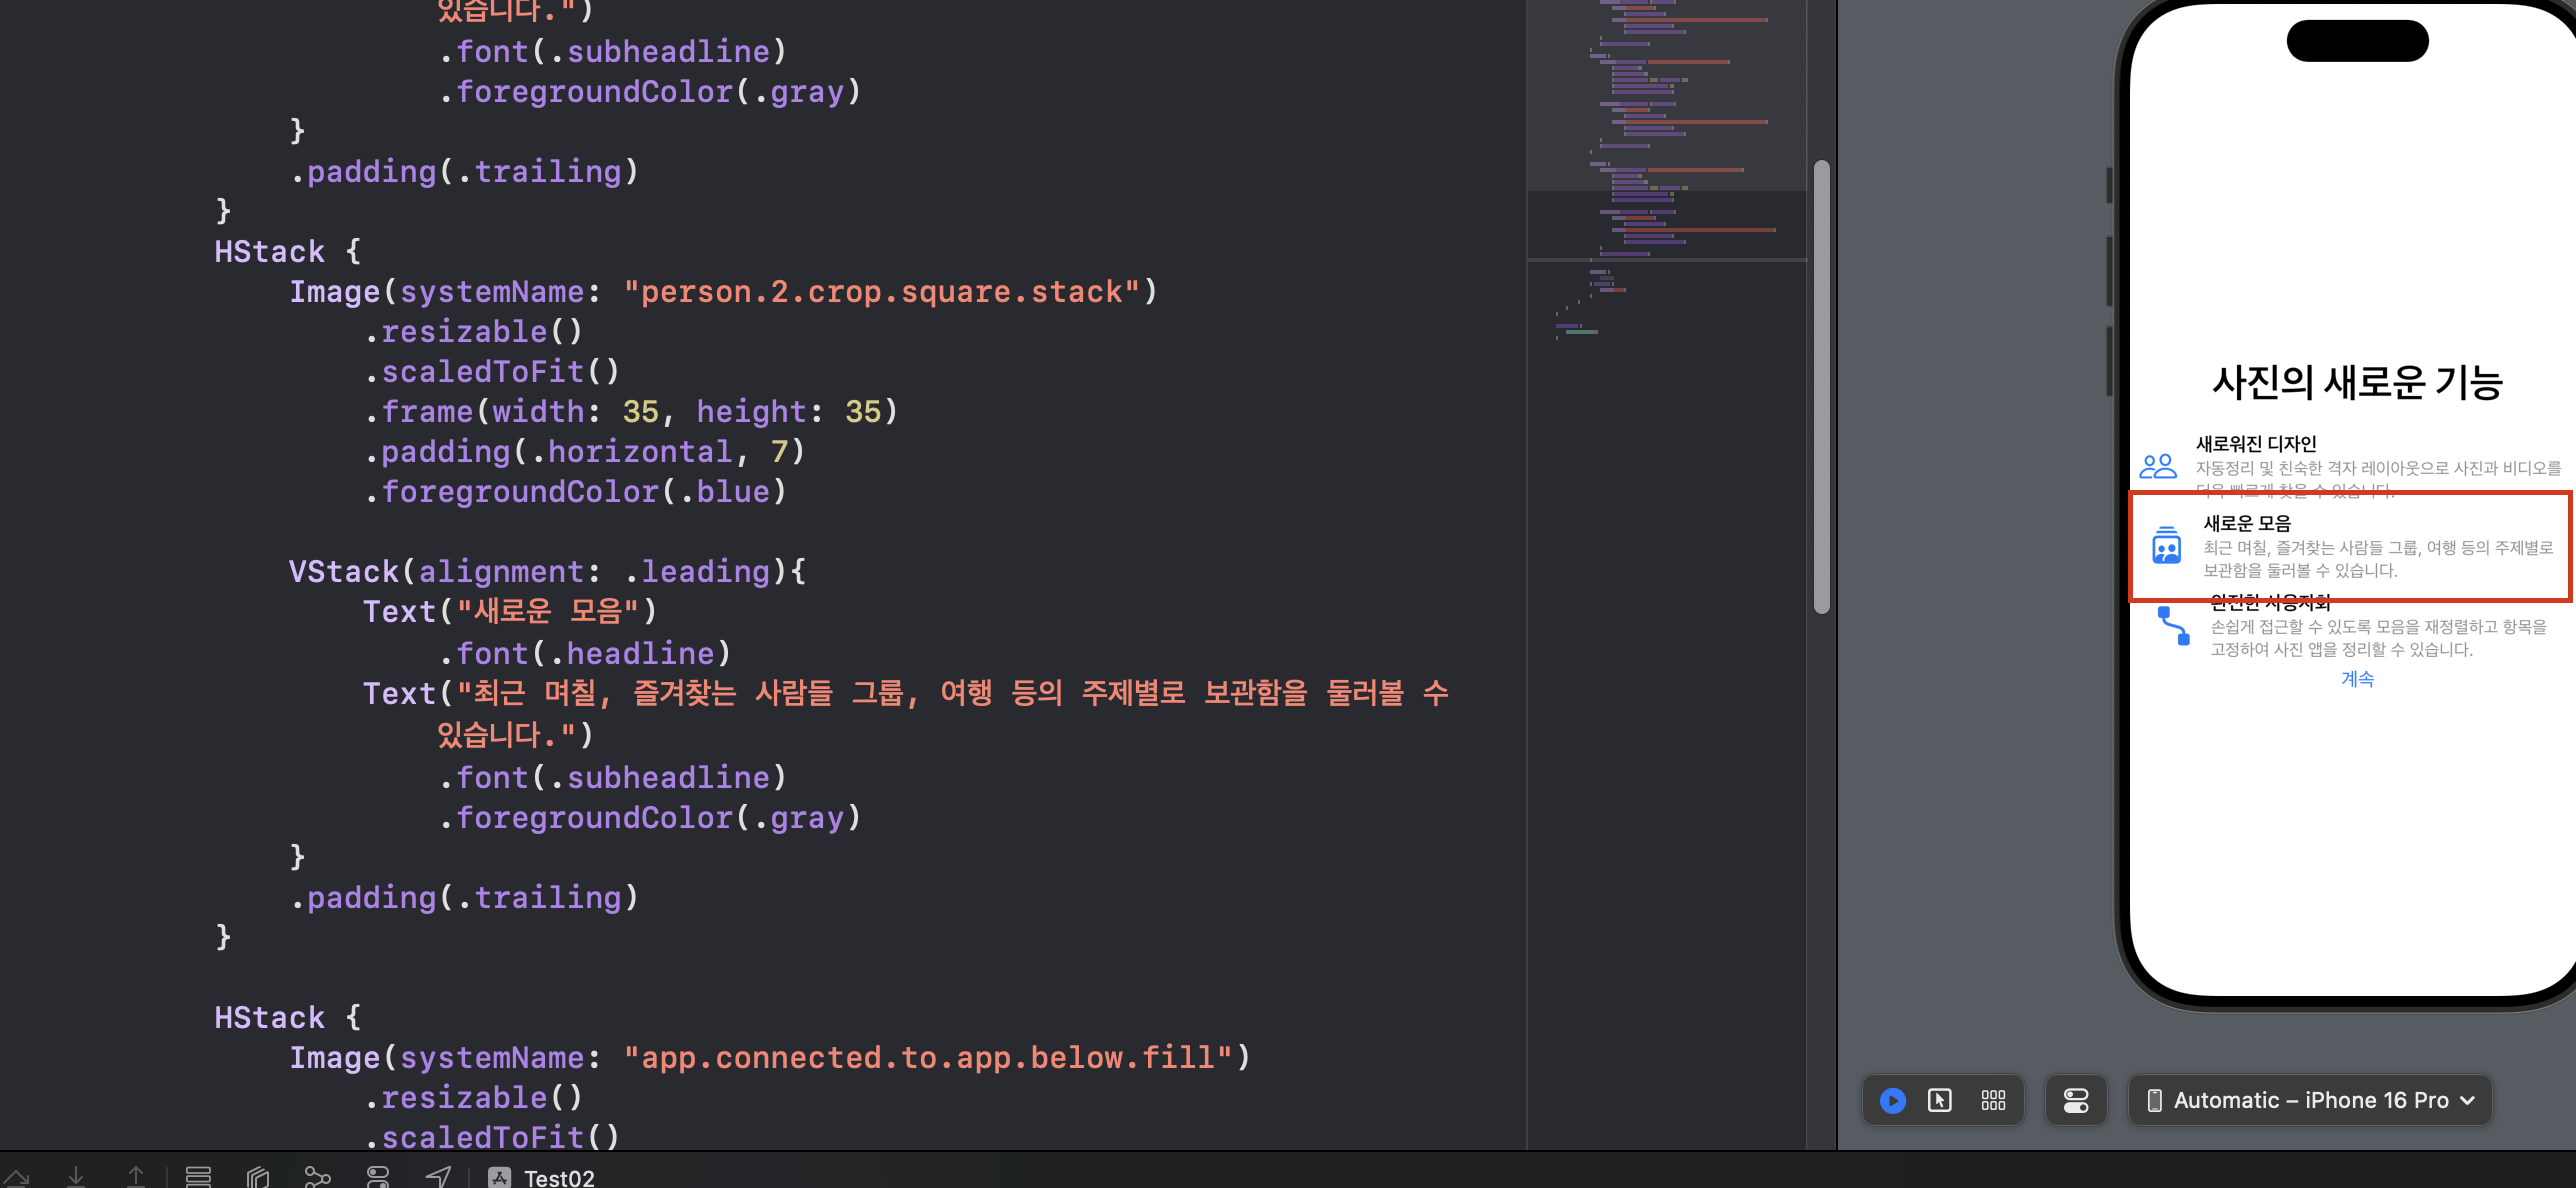Click 새로워진 디자인 heading in preview
Viewport: 2576px width, 1188px height.
coord(2256,444)
